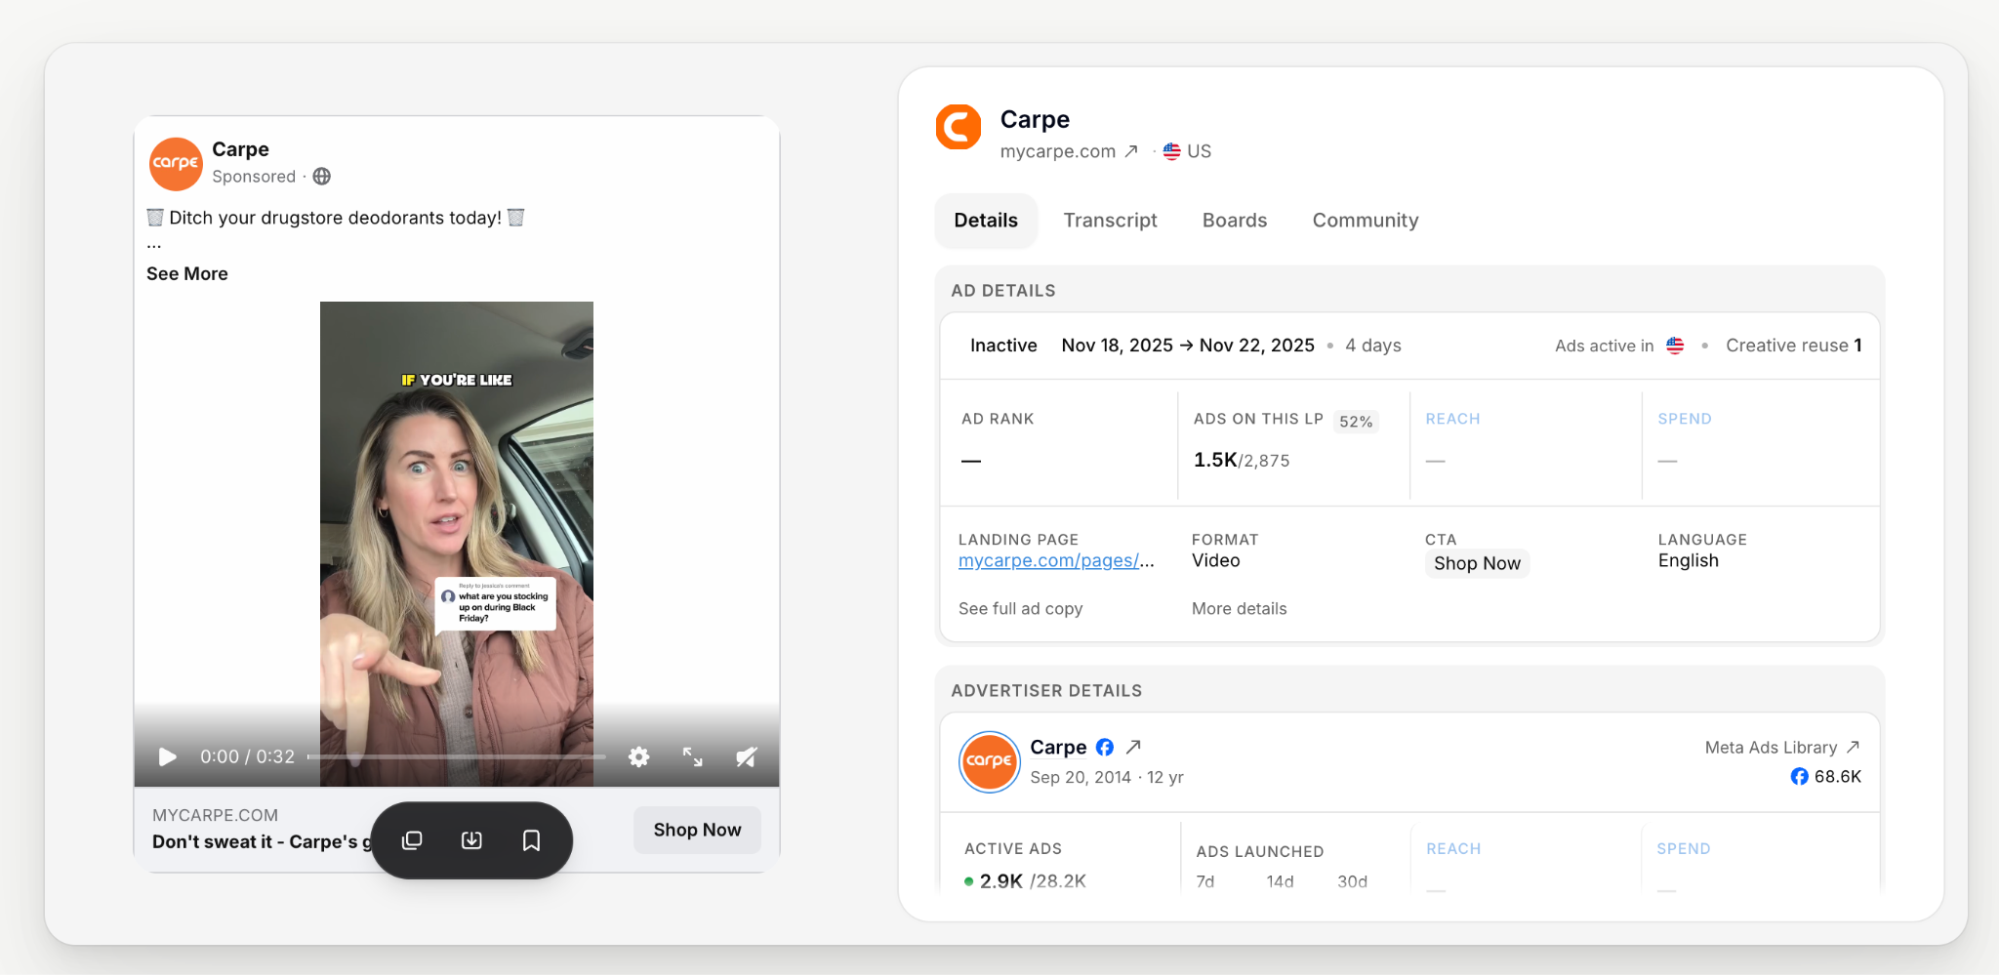
Task: Click the Shop Now button under video
Action: point(697,830)
